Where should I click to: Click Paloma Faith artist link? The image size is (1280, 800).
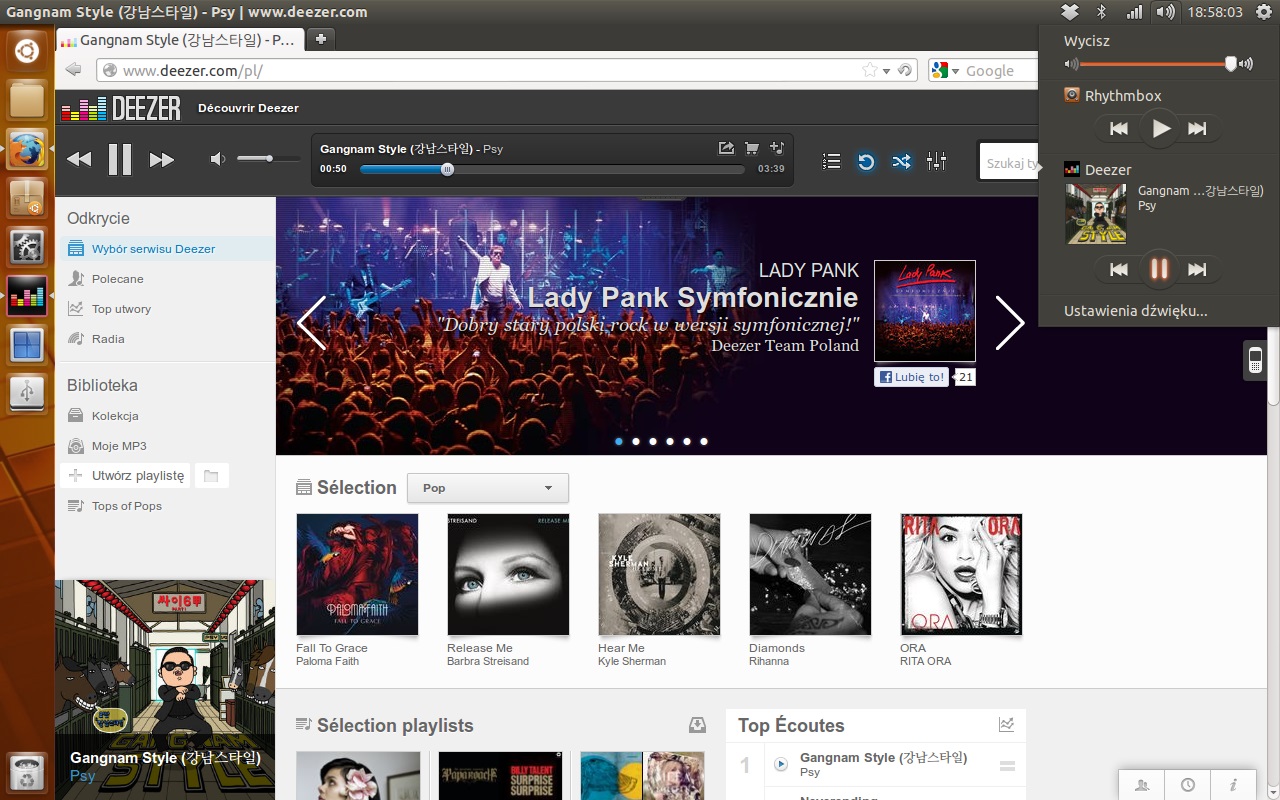[x=327, y=661]
